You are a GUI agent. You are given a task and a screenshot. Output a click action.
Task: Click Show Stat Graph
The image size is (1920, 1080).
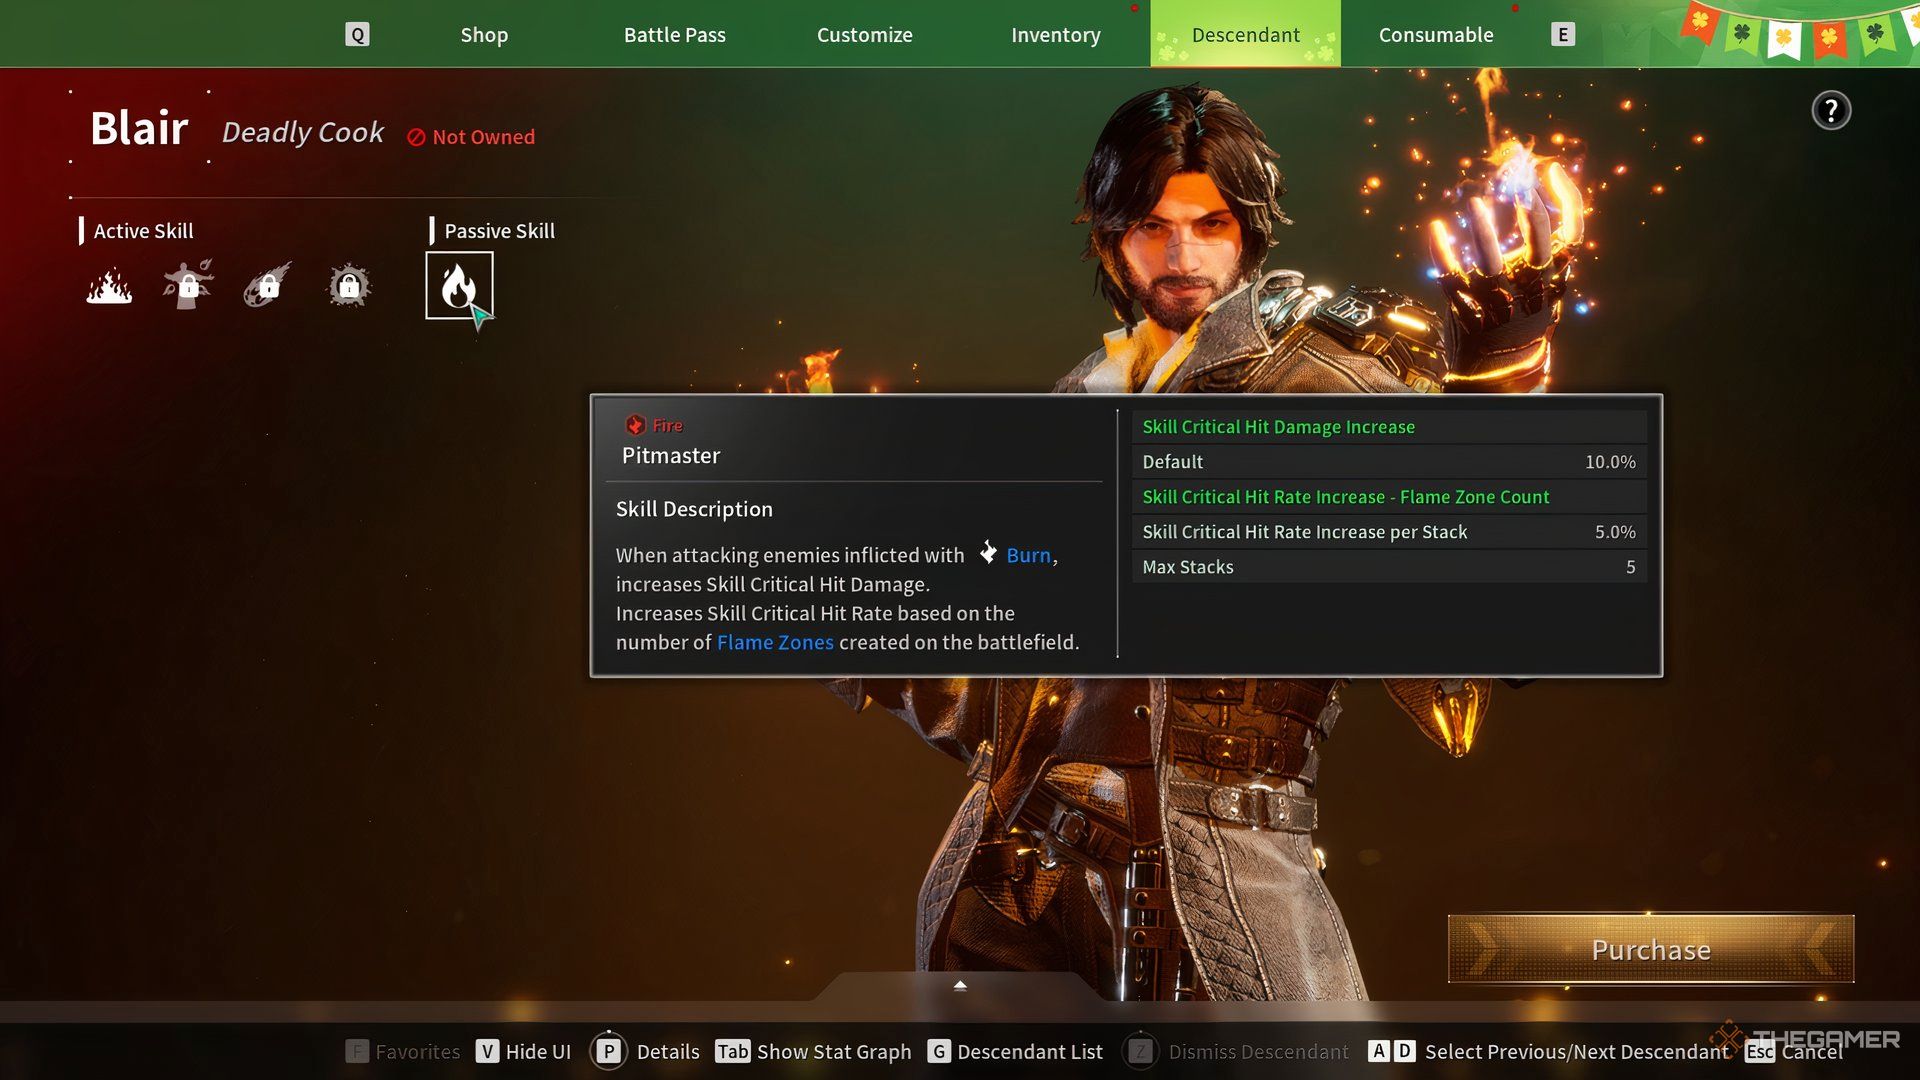click(x=834, y=1051)
